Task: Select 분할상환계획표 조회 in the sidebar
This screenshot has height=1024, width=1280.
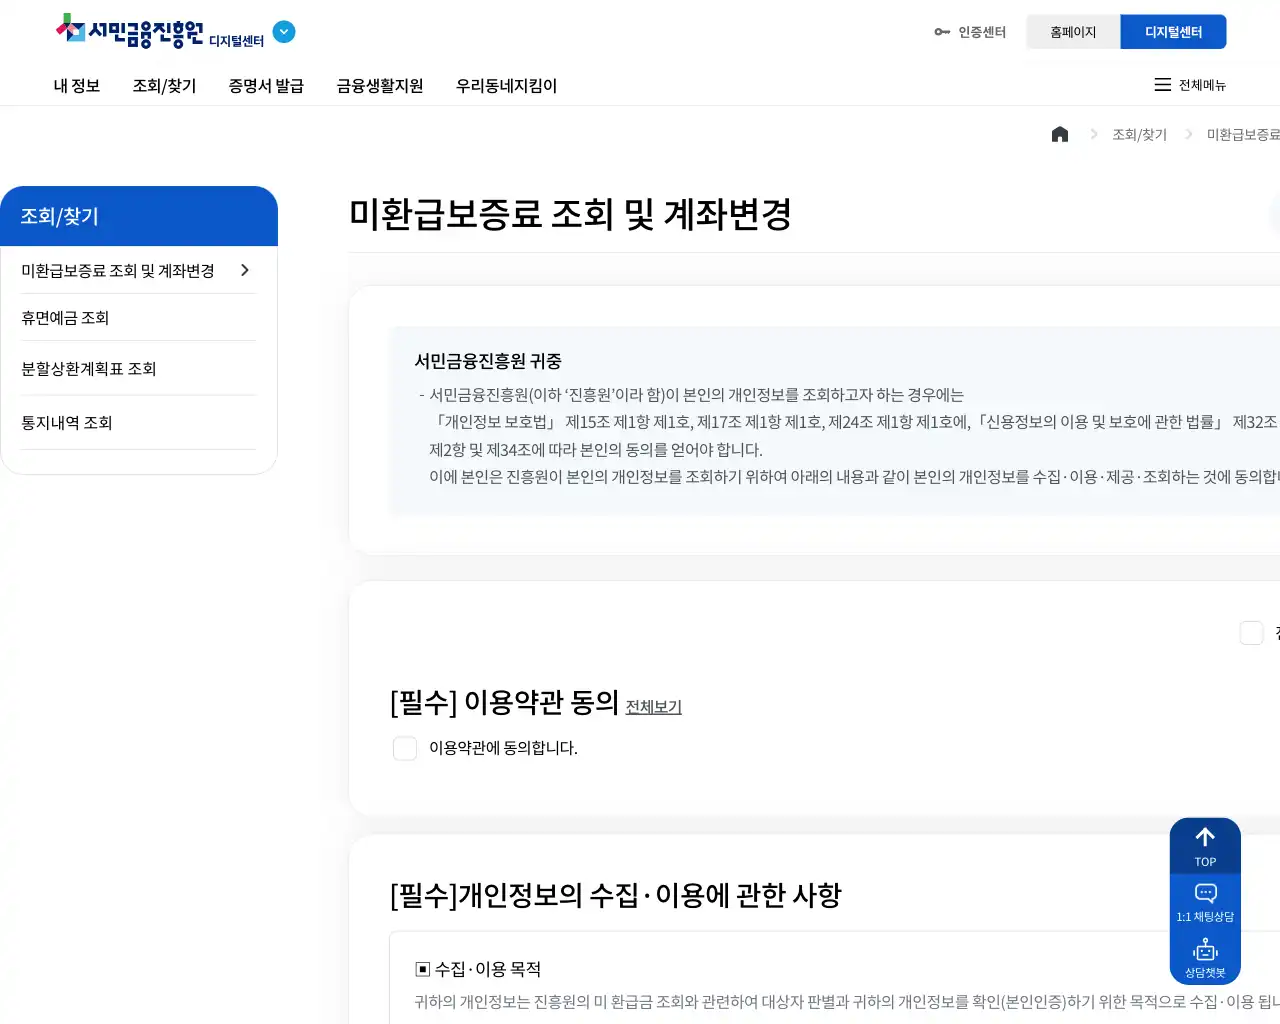Action: pyautogui.click(x=89, y=369)
